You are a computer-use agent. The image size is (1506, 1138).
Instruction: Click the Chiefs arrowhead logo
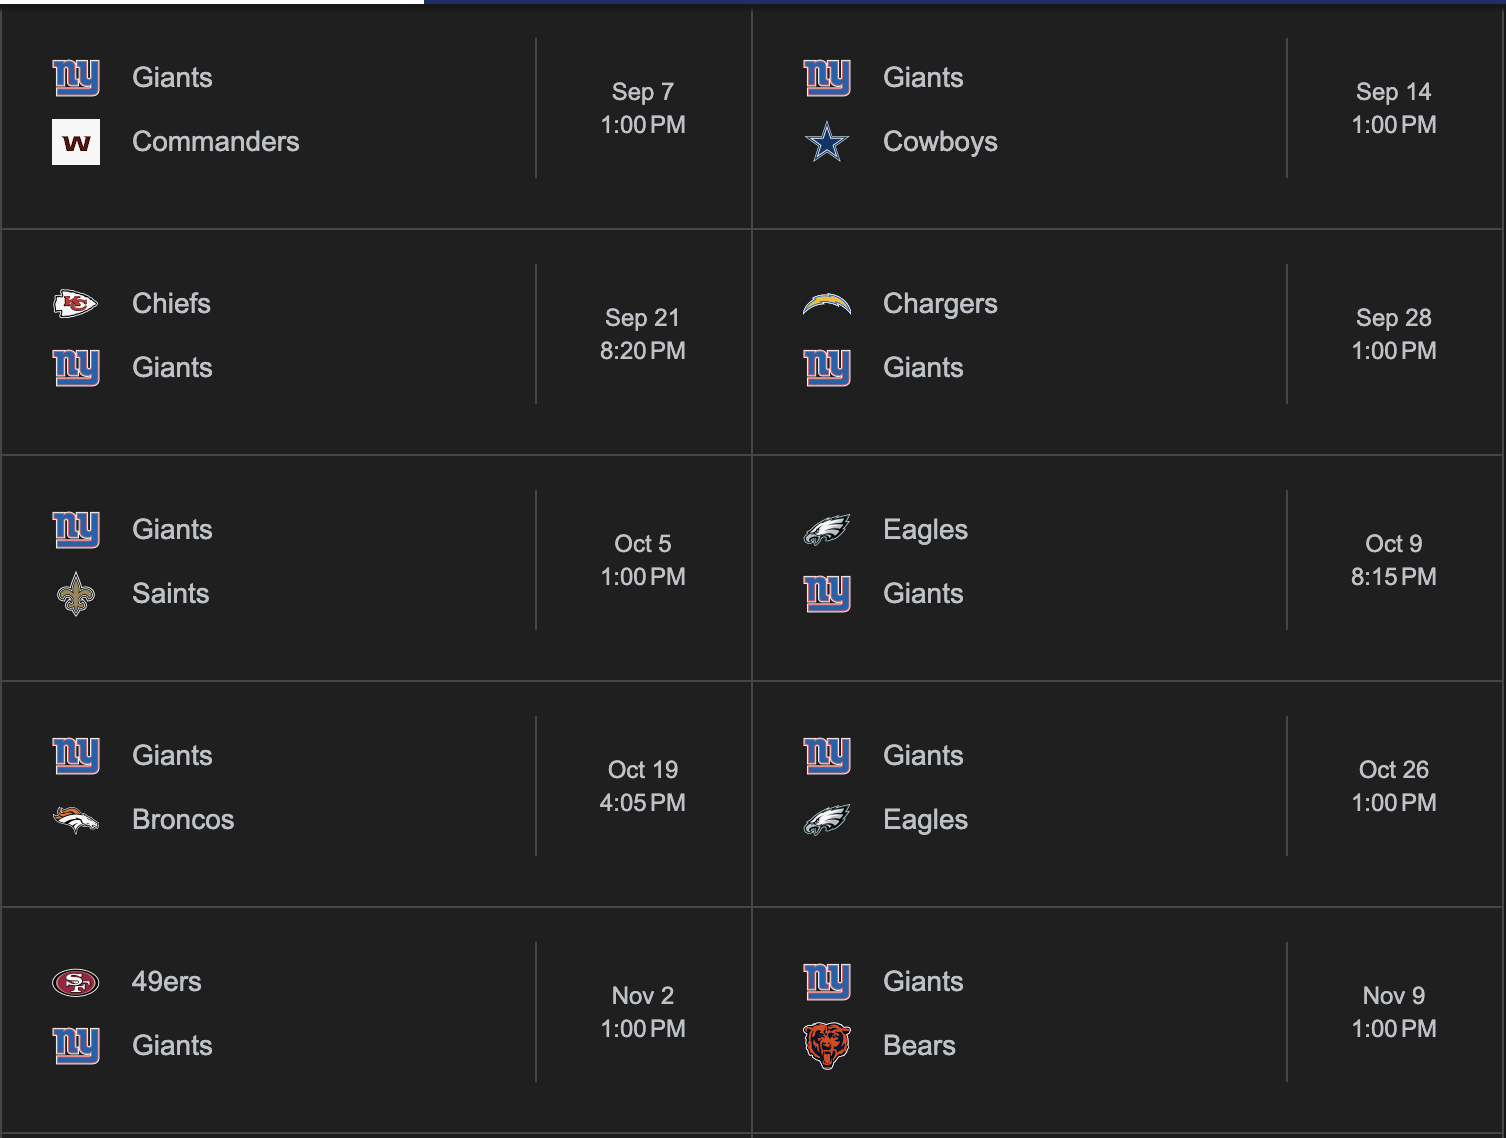(x=76, y=303)
